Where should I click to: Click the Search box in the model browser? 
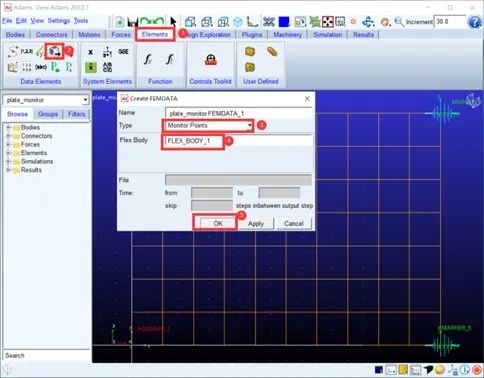(47, 355)
